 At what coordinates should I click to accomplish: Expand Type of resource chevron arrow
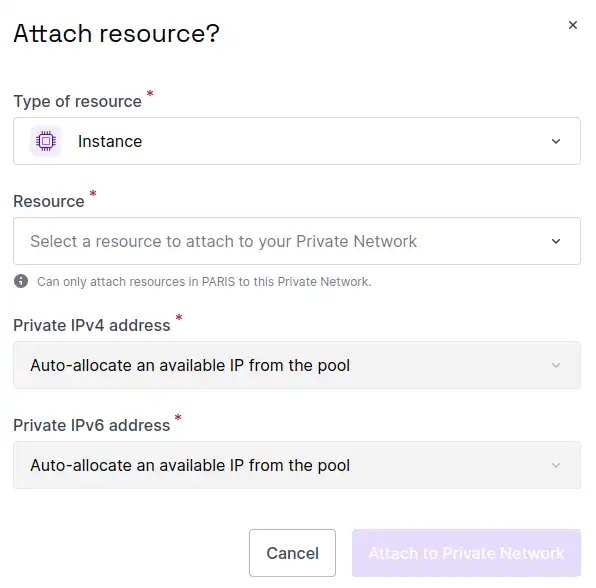pos(556,141)
